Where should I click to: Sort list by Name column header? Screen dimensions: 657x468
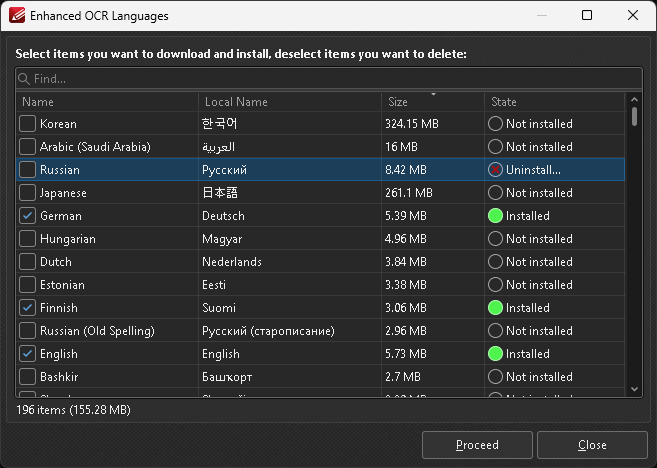click(107, 102)
